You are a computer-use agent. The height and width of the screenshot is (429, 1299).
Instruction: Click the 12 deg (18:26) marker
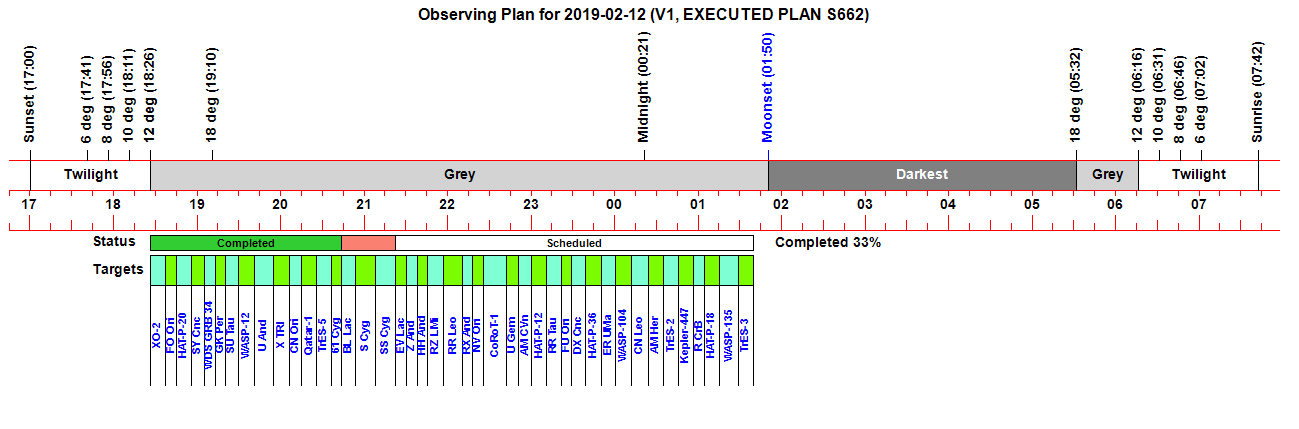click(150, 95)
